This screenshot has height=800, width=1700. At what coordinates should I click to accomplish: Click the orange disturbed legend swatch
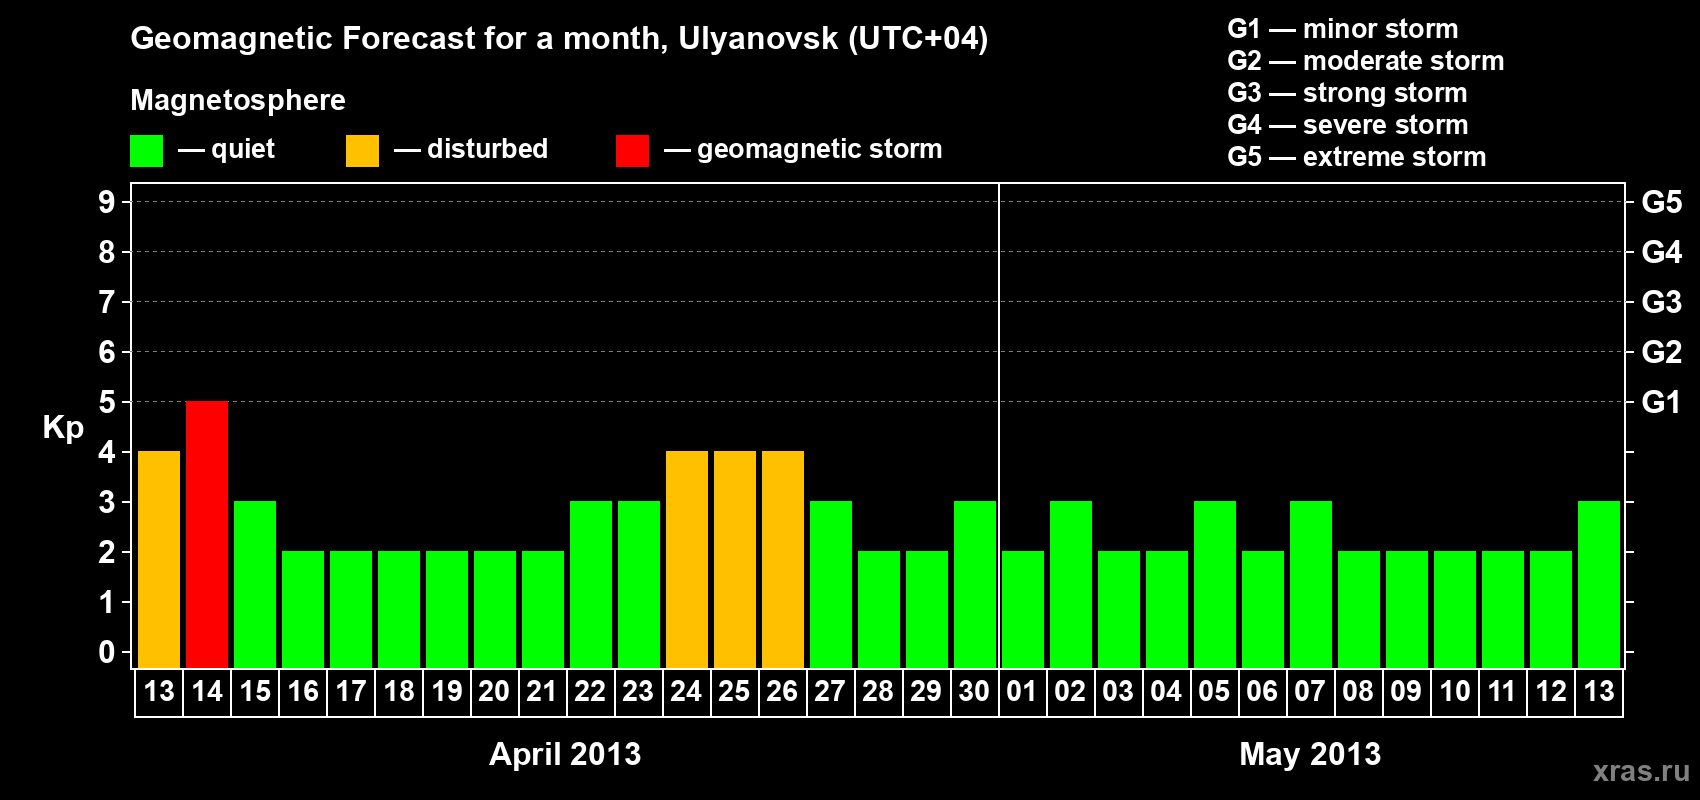pos(362,151)
